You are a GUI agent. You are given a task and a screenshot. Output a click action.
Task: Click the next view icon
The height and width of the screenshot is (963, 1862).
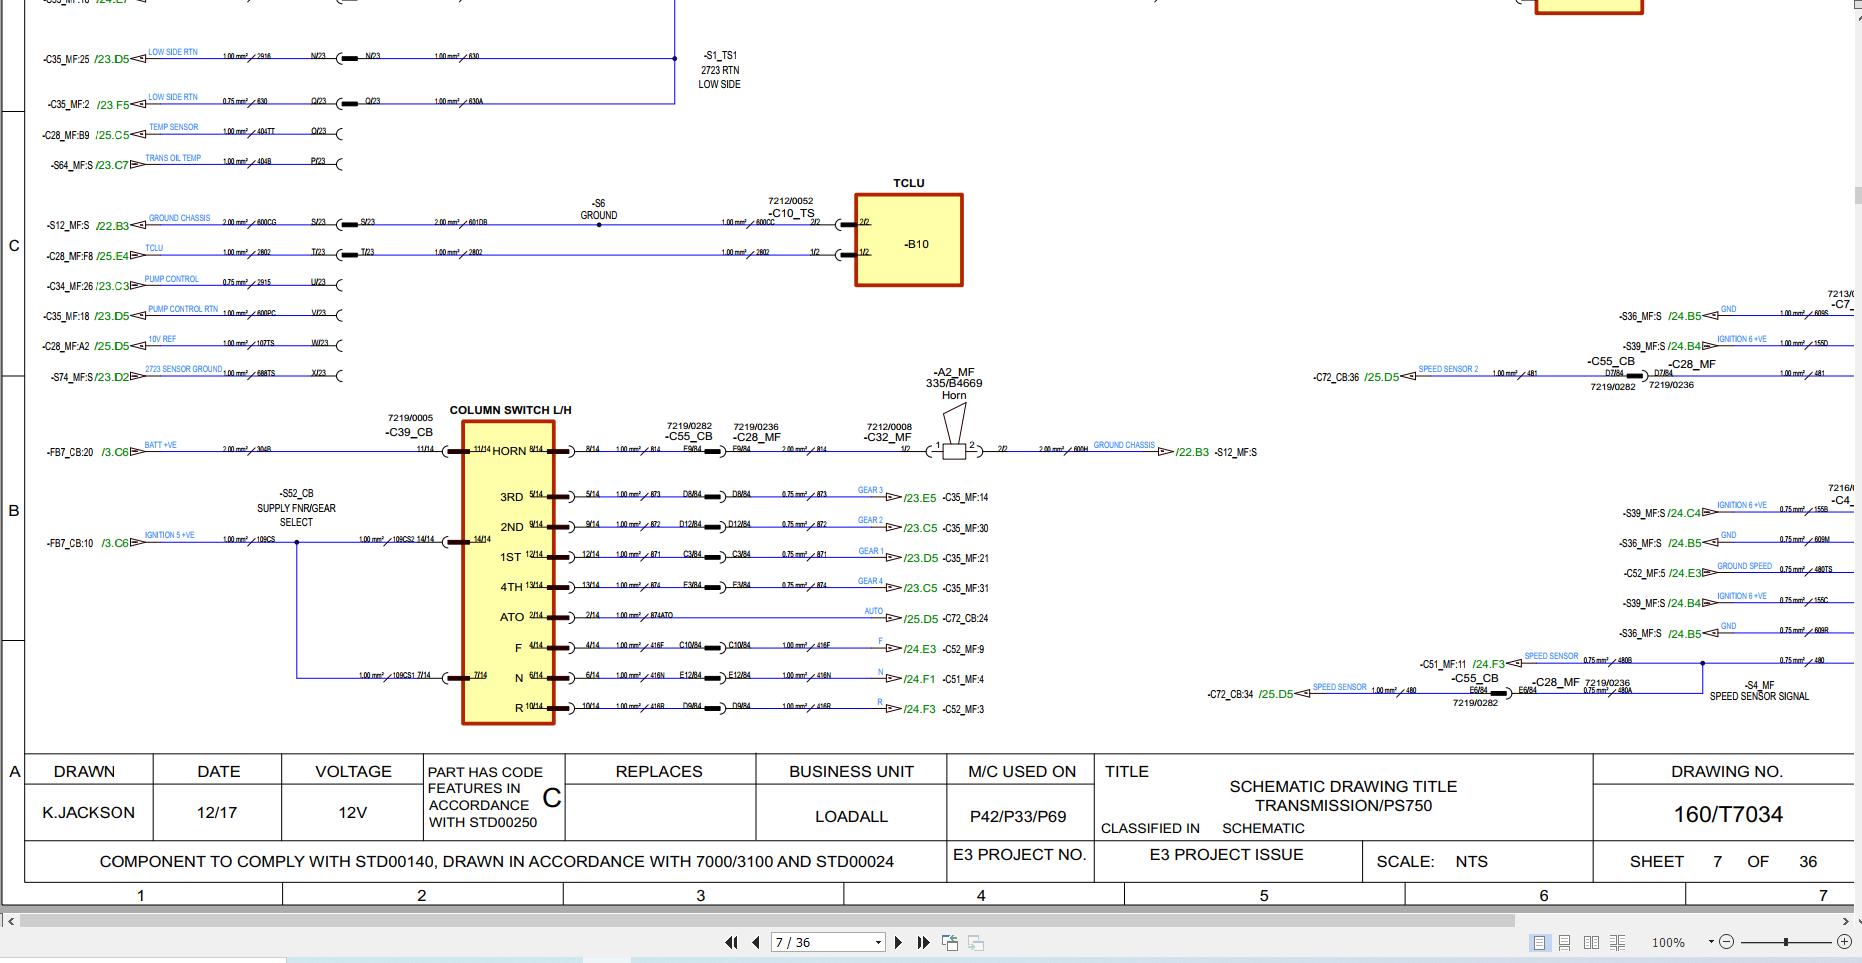[976, 942]
